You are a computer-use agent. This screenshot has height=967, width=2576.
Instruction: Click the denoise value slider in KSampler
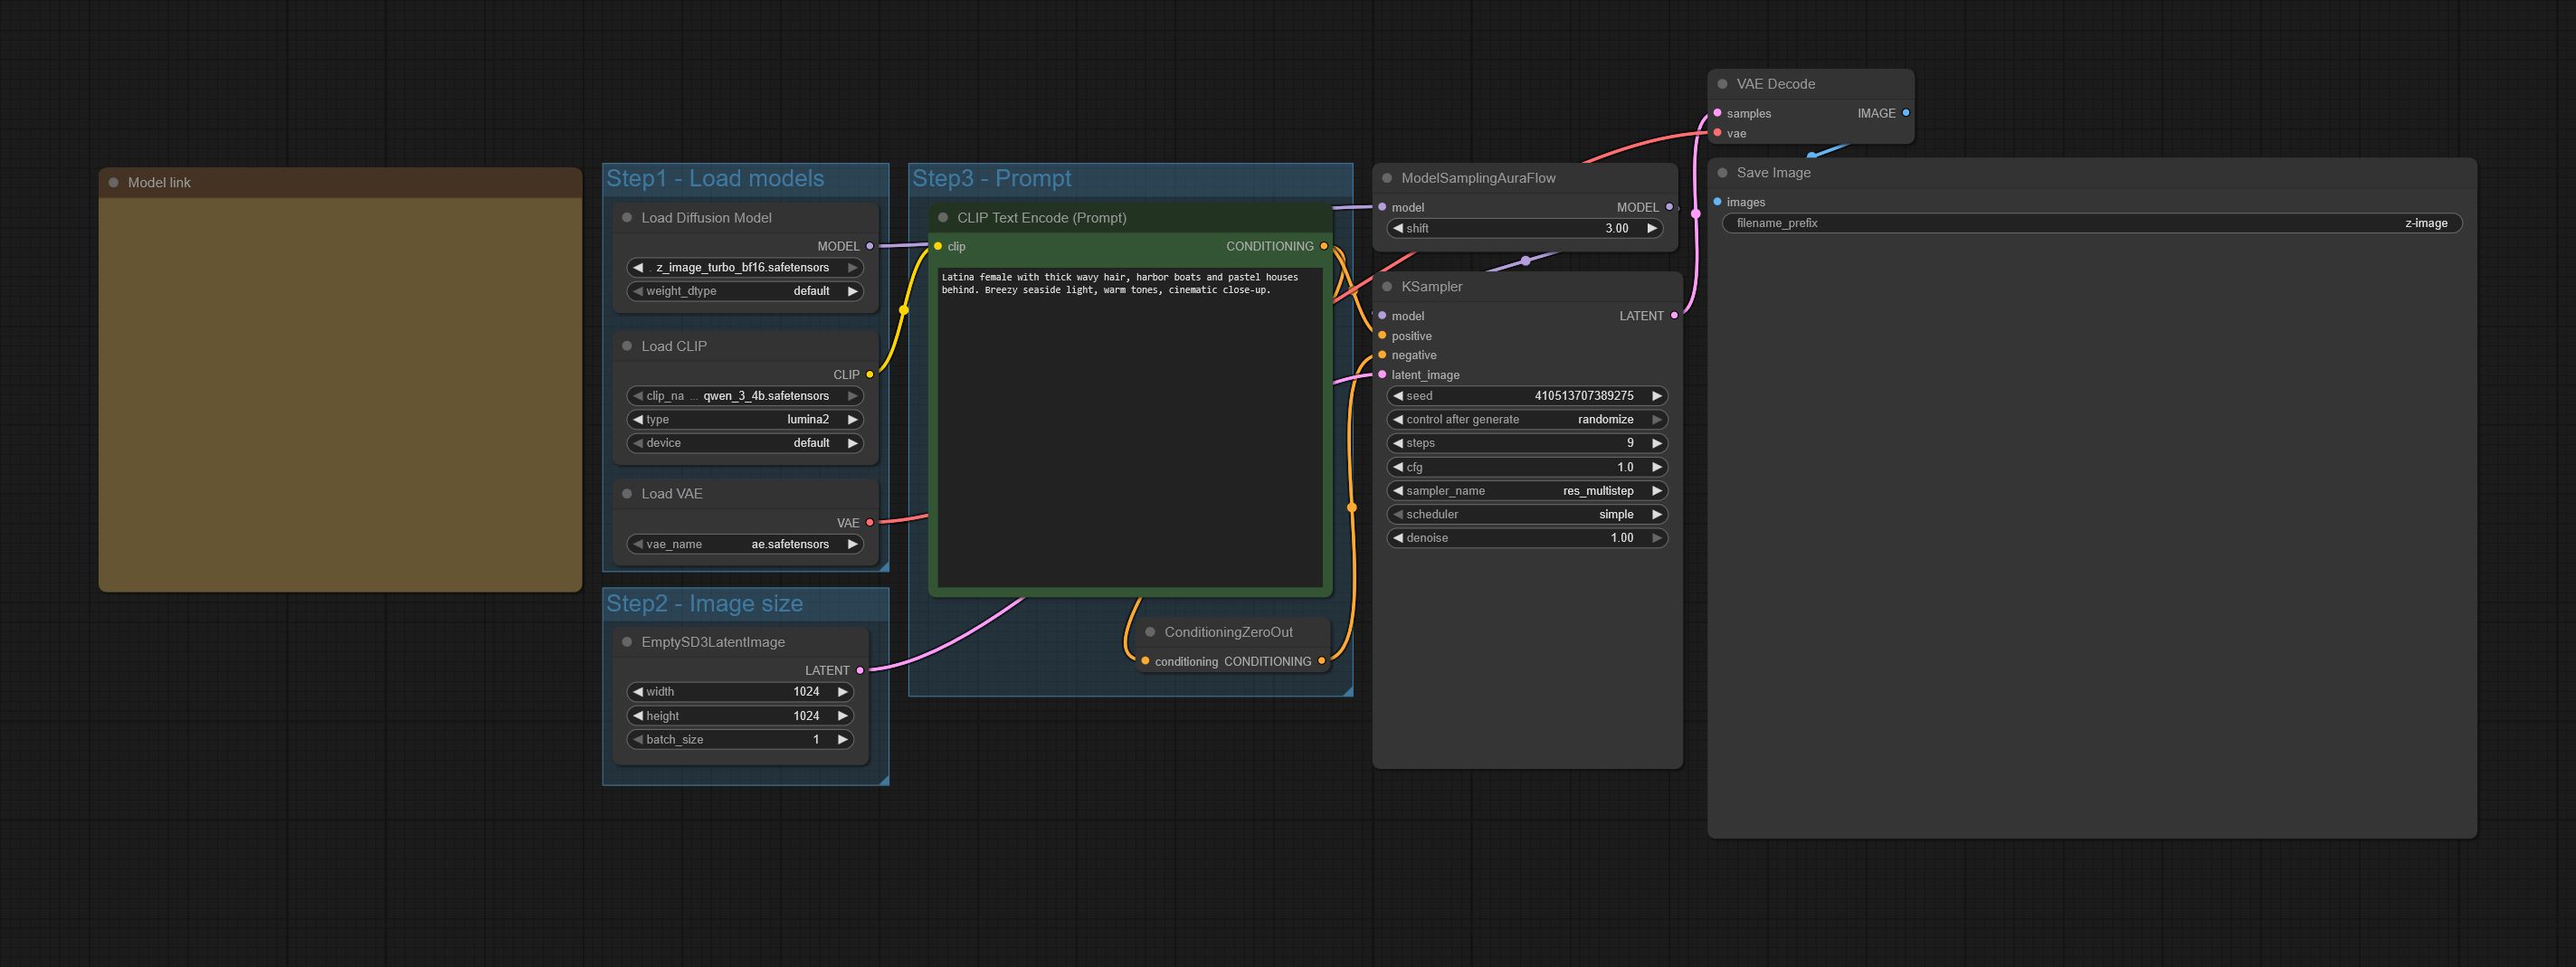pos(1526,538)
